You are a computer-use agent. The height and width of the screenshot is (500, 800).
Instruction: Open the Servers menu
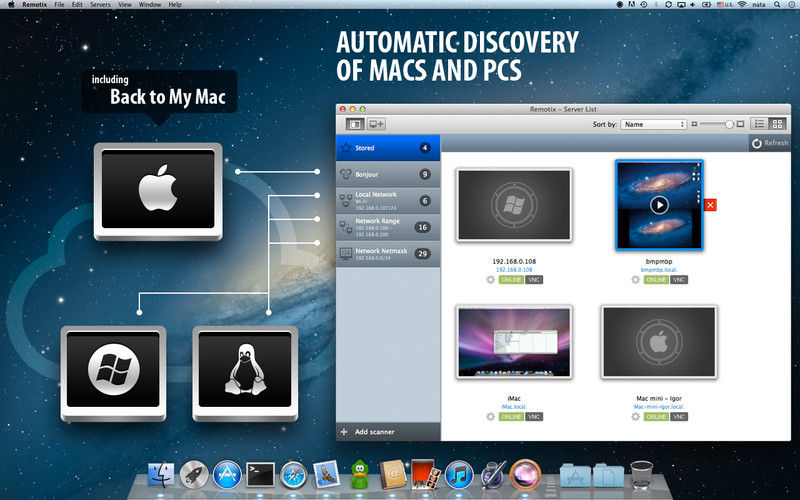click(100, 5)
